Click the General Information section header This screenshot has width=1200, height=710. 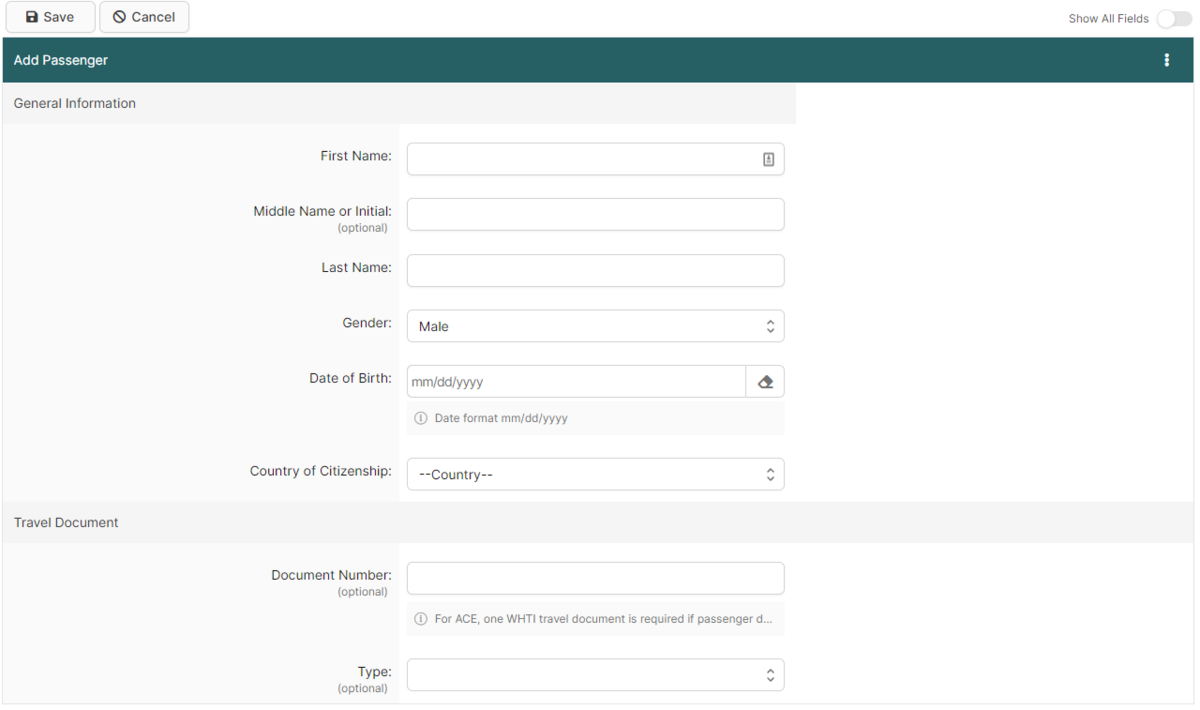pyautogui.click(x=74, y=102)
